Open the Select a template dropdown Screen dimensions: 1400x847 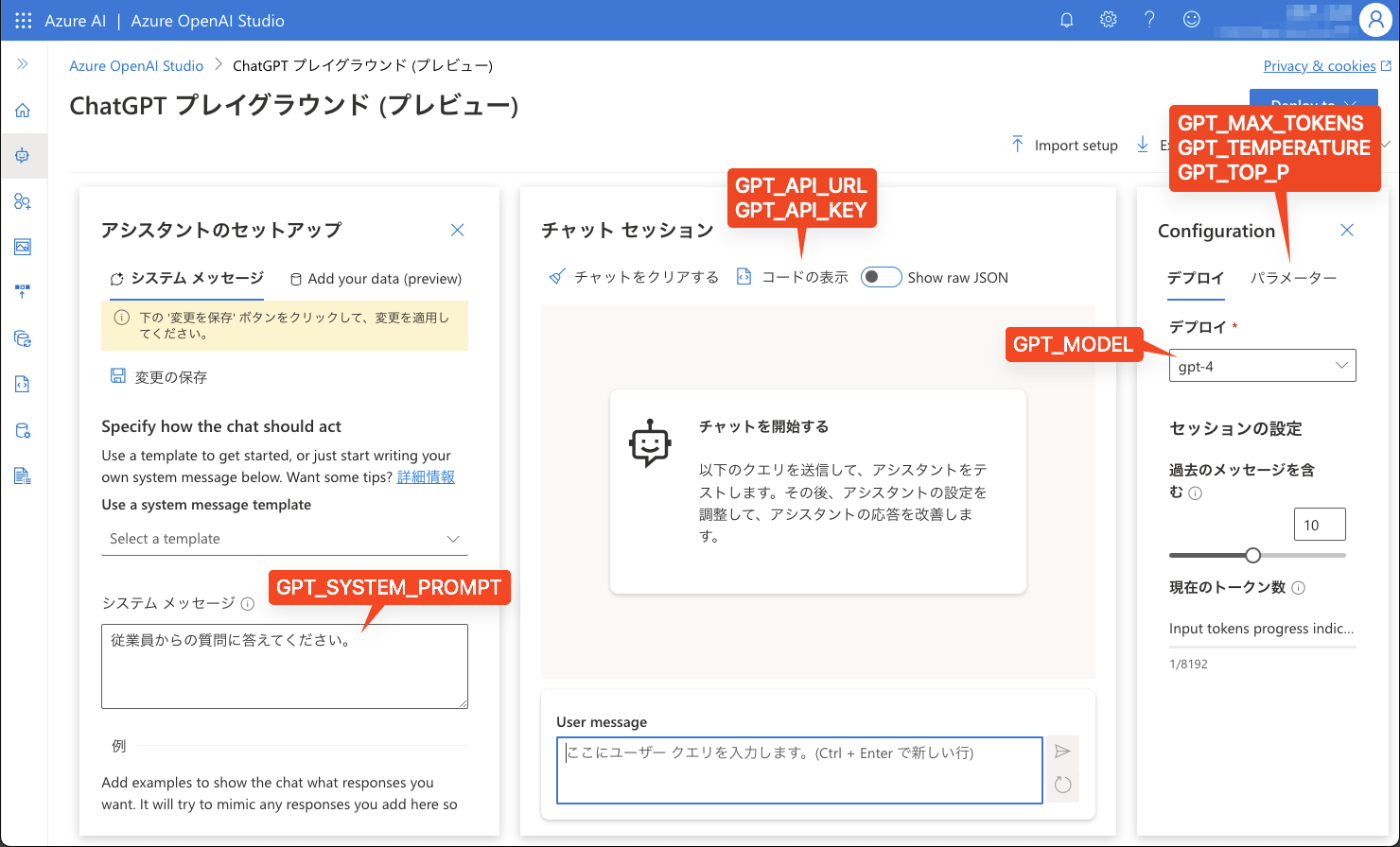coord(285,538)
